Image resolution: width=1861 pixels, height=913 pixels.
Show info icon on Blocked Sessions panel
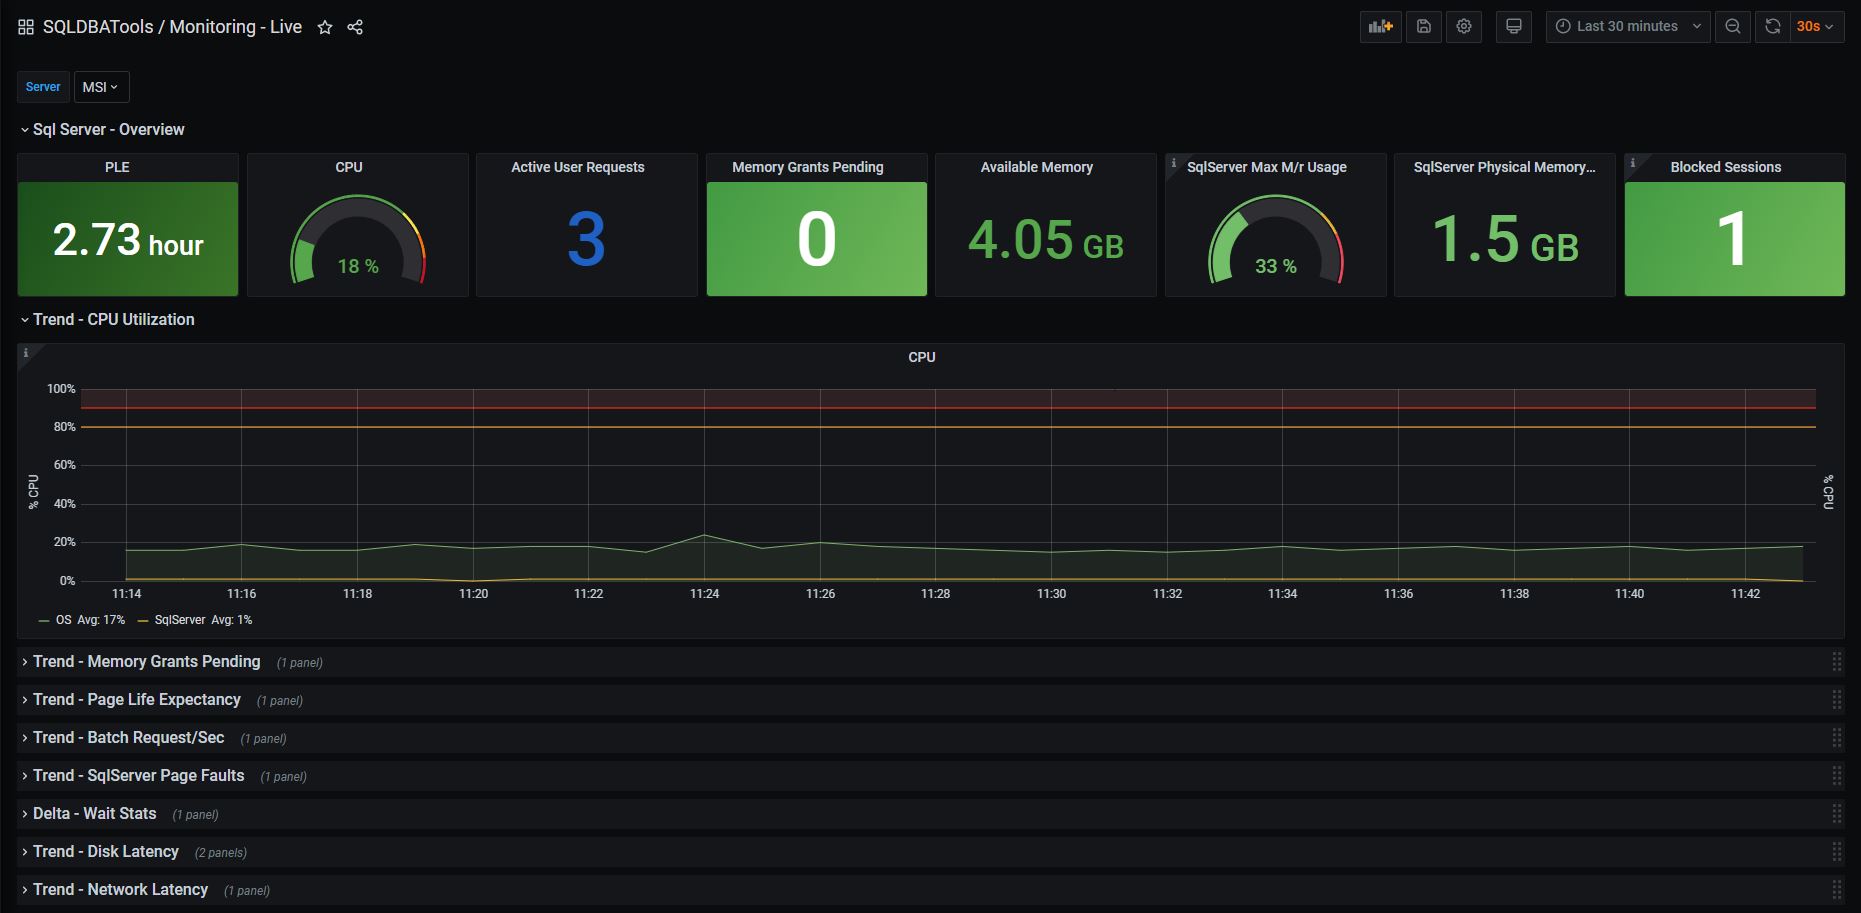click(1633, 163)
